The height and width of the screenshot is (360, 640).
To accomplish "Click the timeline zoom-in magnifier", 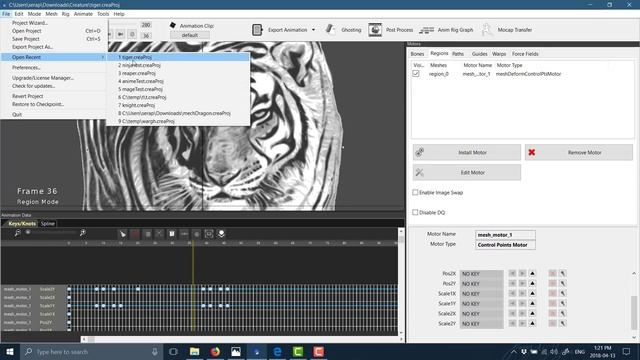I will (x=83, y=233).
